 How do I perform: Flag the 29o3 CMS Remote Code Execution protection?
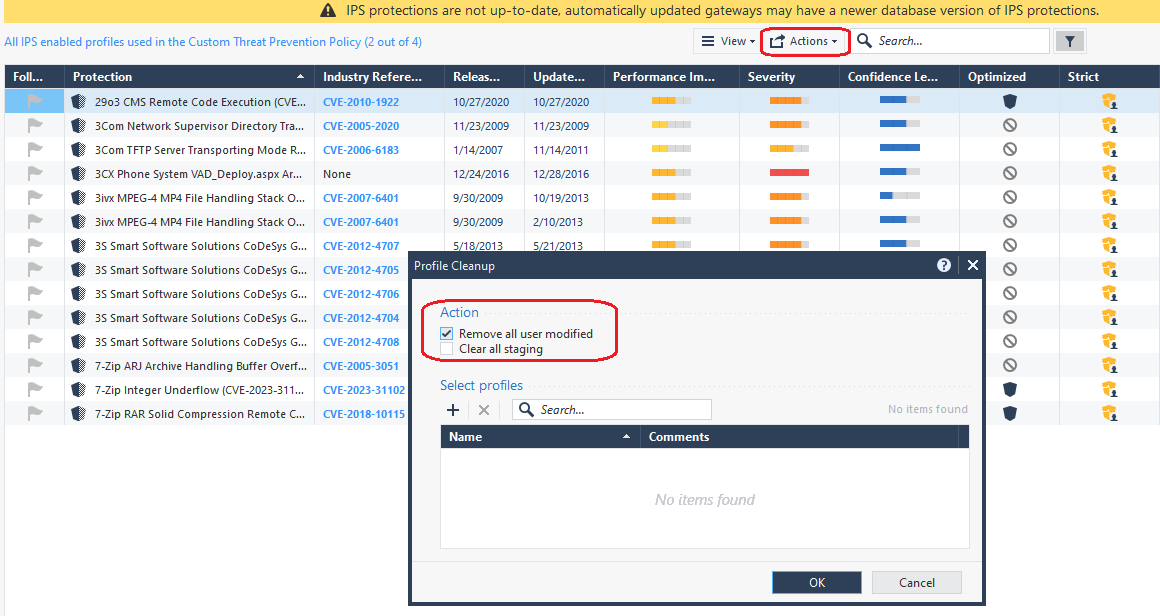click(34, 100)
